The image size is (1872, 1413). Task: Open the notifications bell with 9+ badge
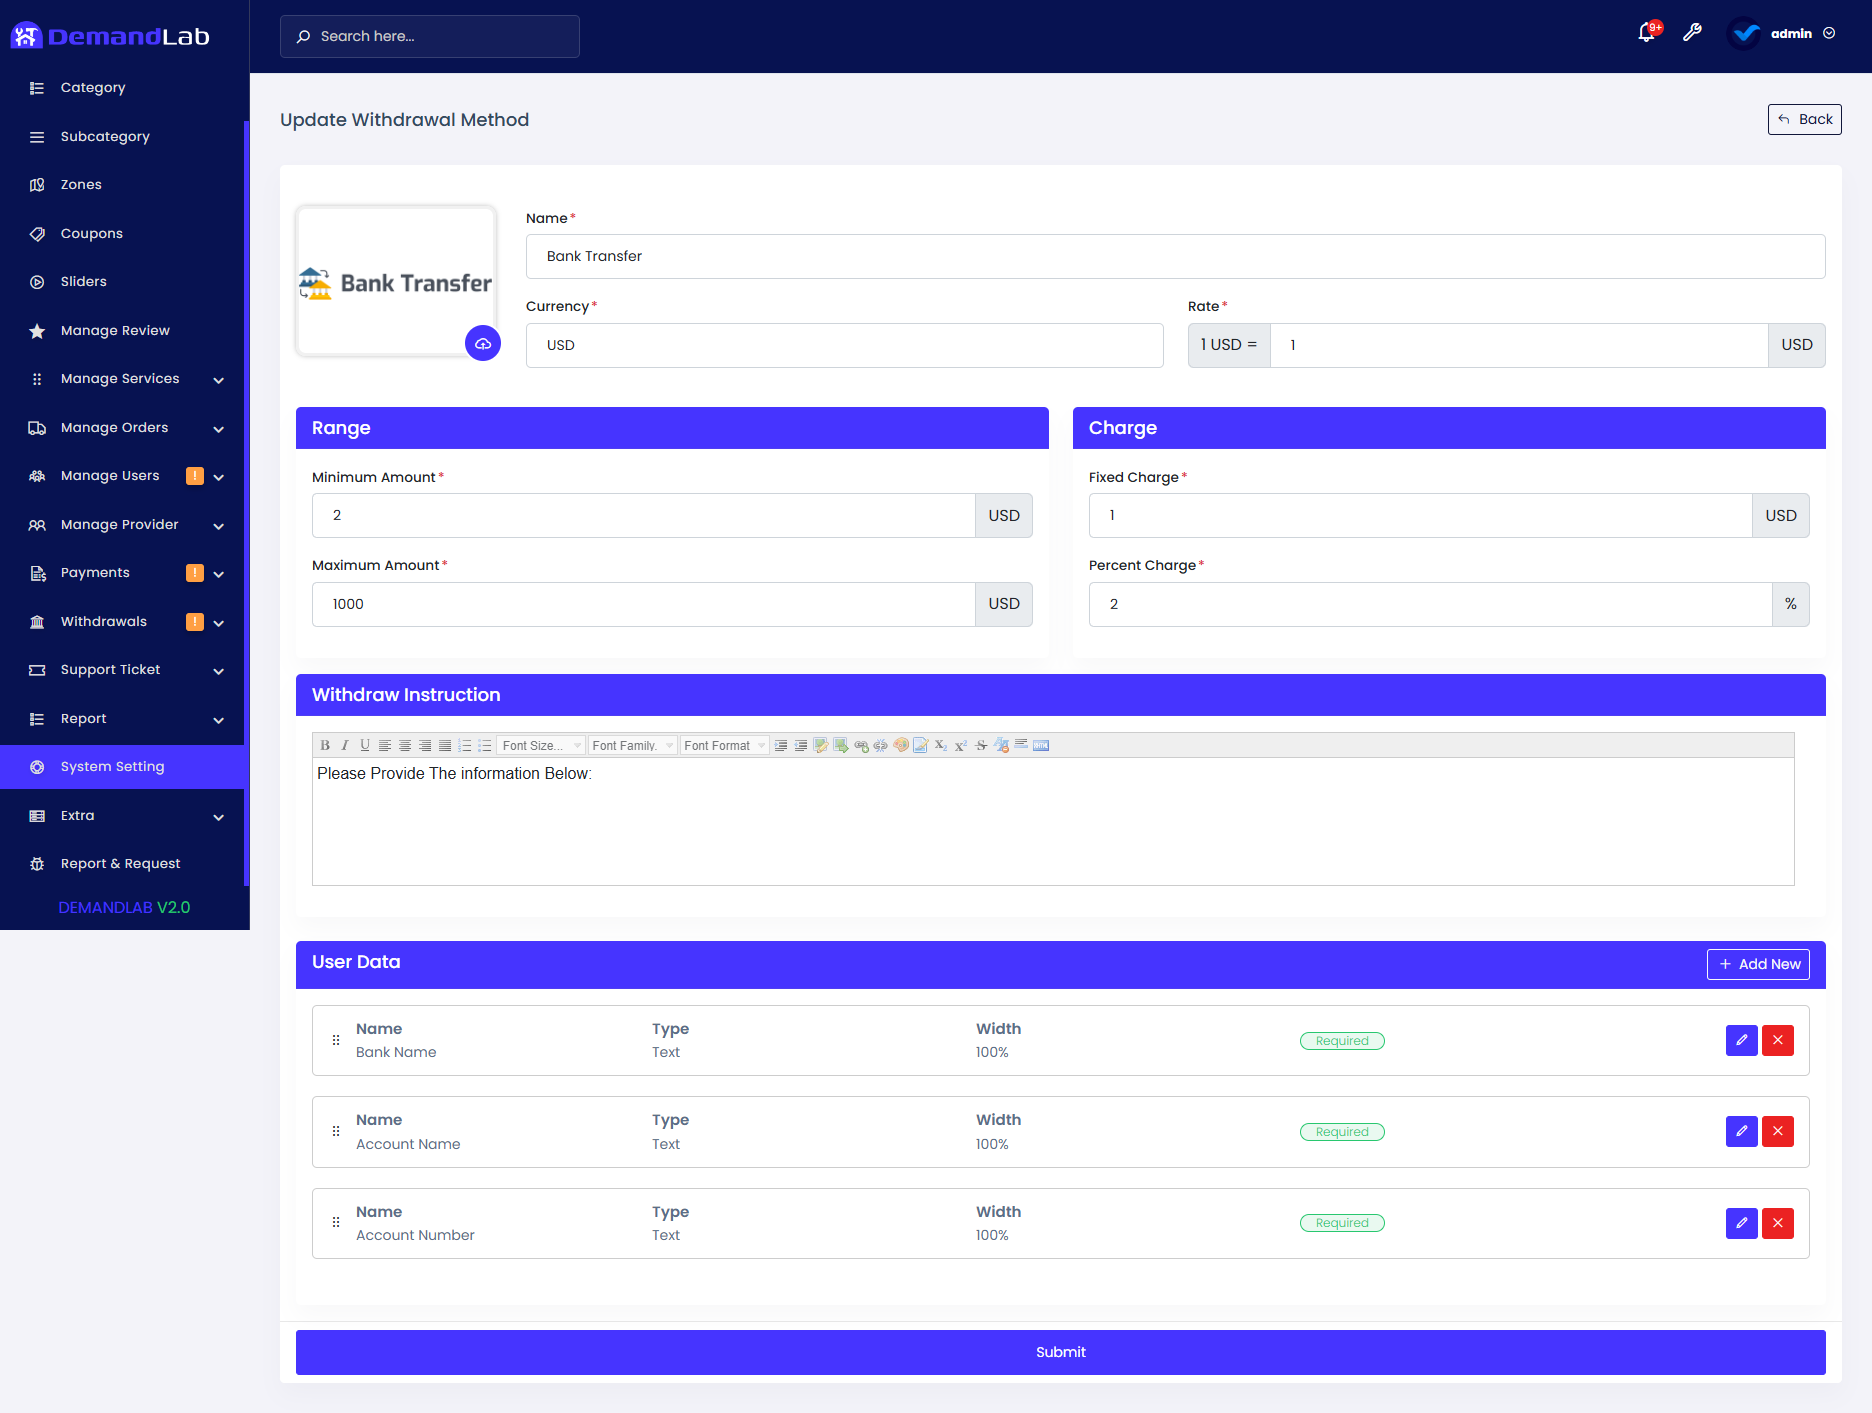pos(1645,32)
